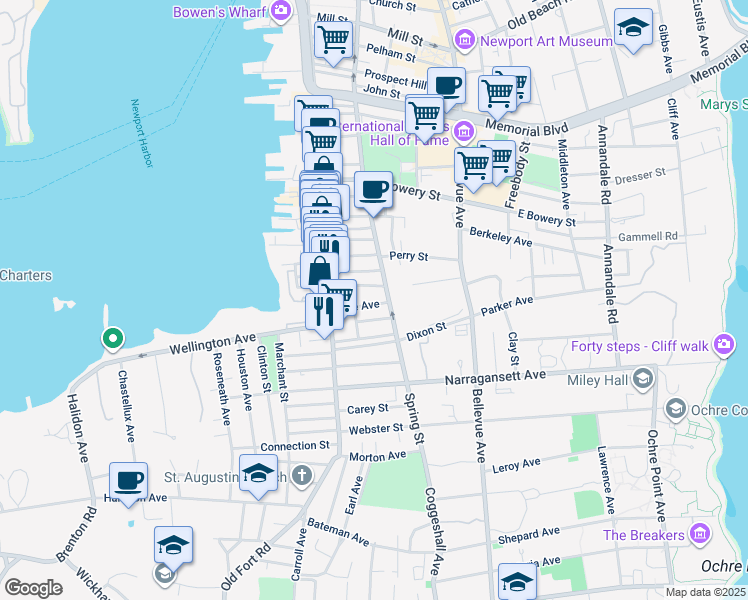
Task: Open the cafe marker on Harrison Ave
Action: (x=128, y=481)
